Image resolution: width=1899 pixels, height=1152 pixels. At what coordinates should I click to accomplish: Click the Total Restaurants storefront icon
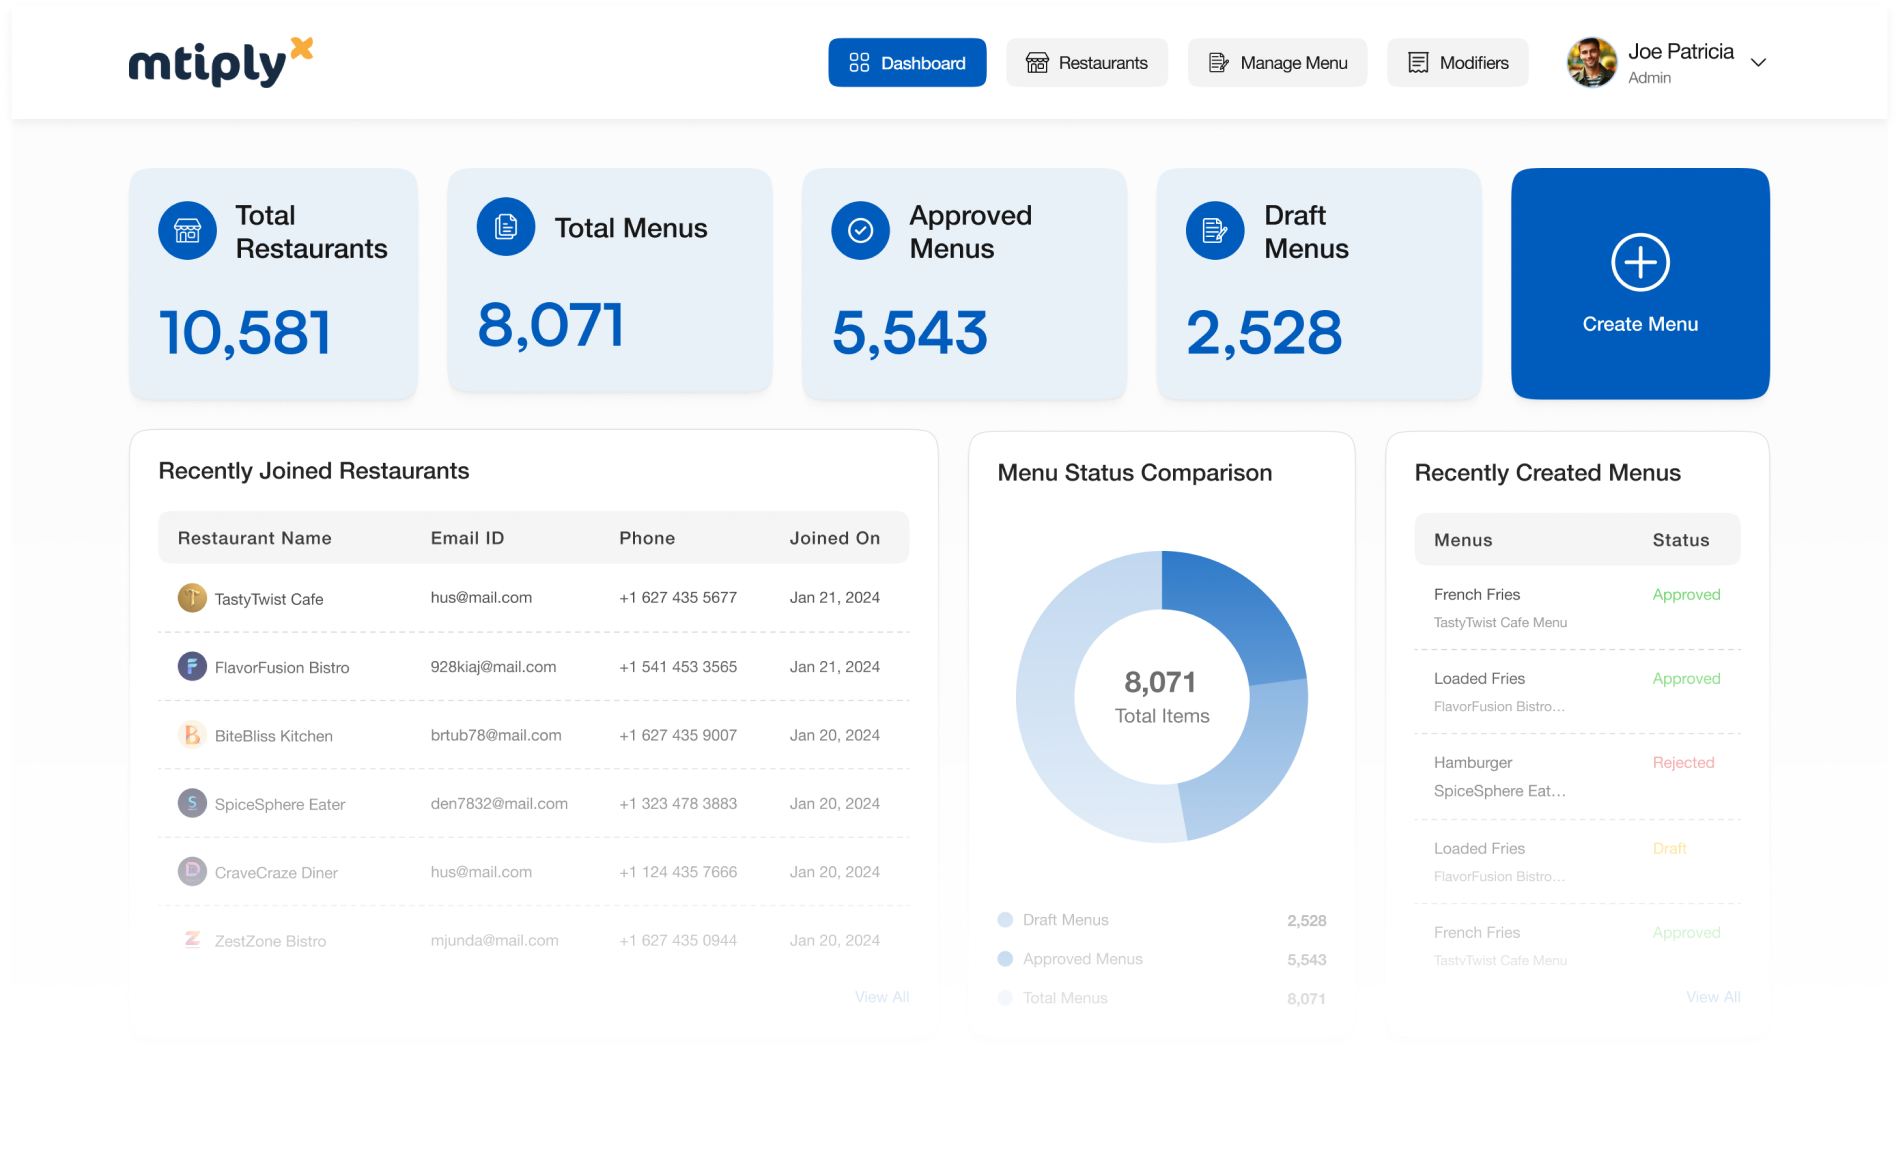tap(187, 231)
